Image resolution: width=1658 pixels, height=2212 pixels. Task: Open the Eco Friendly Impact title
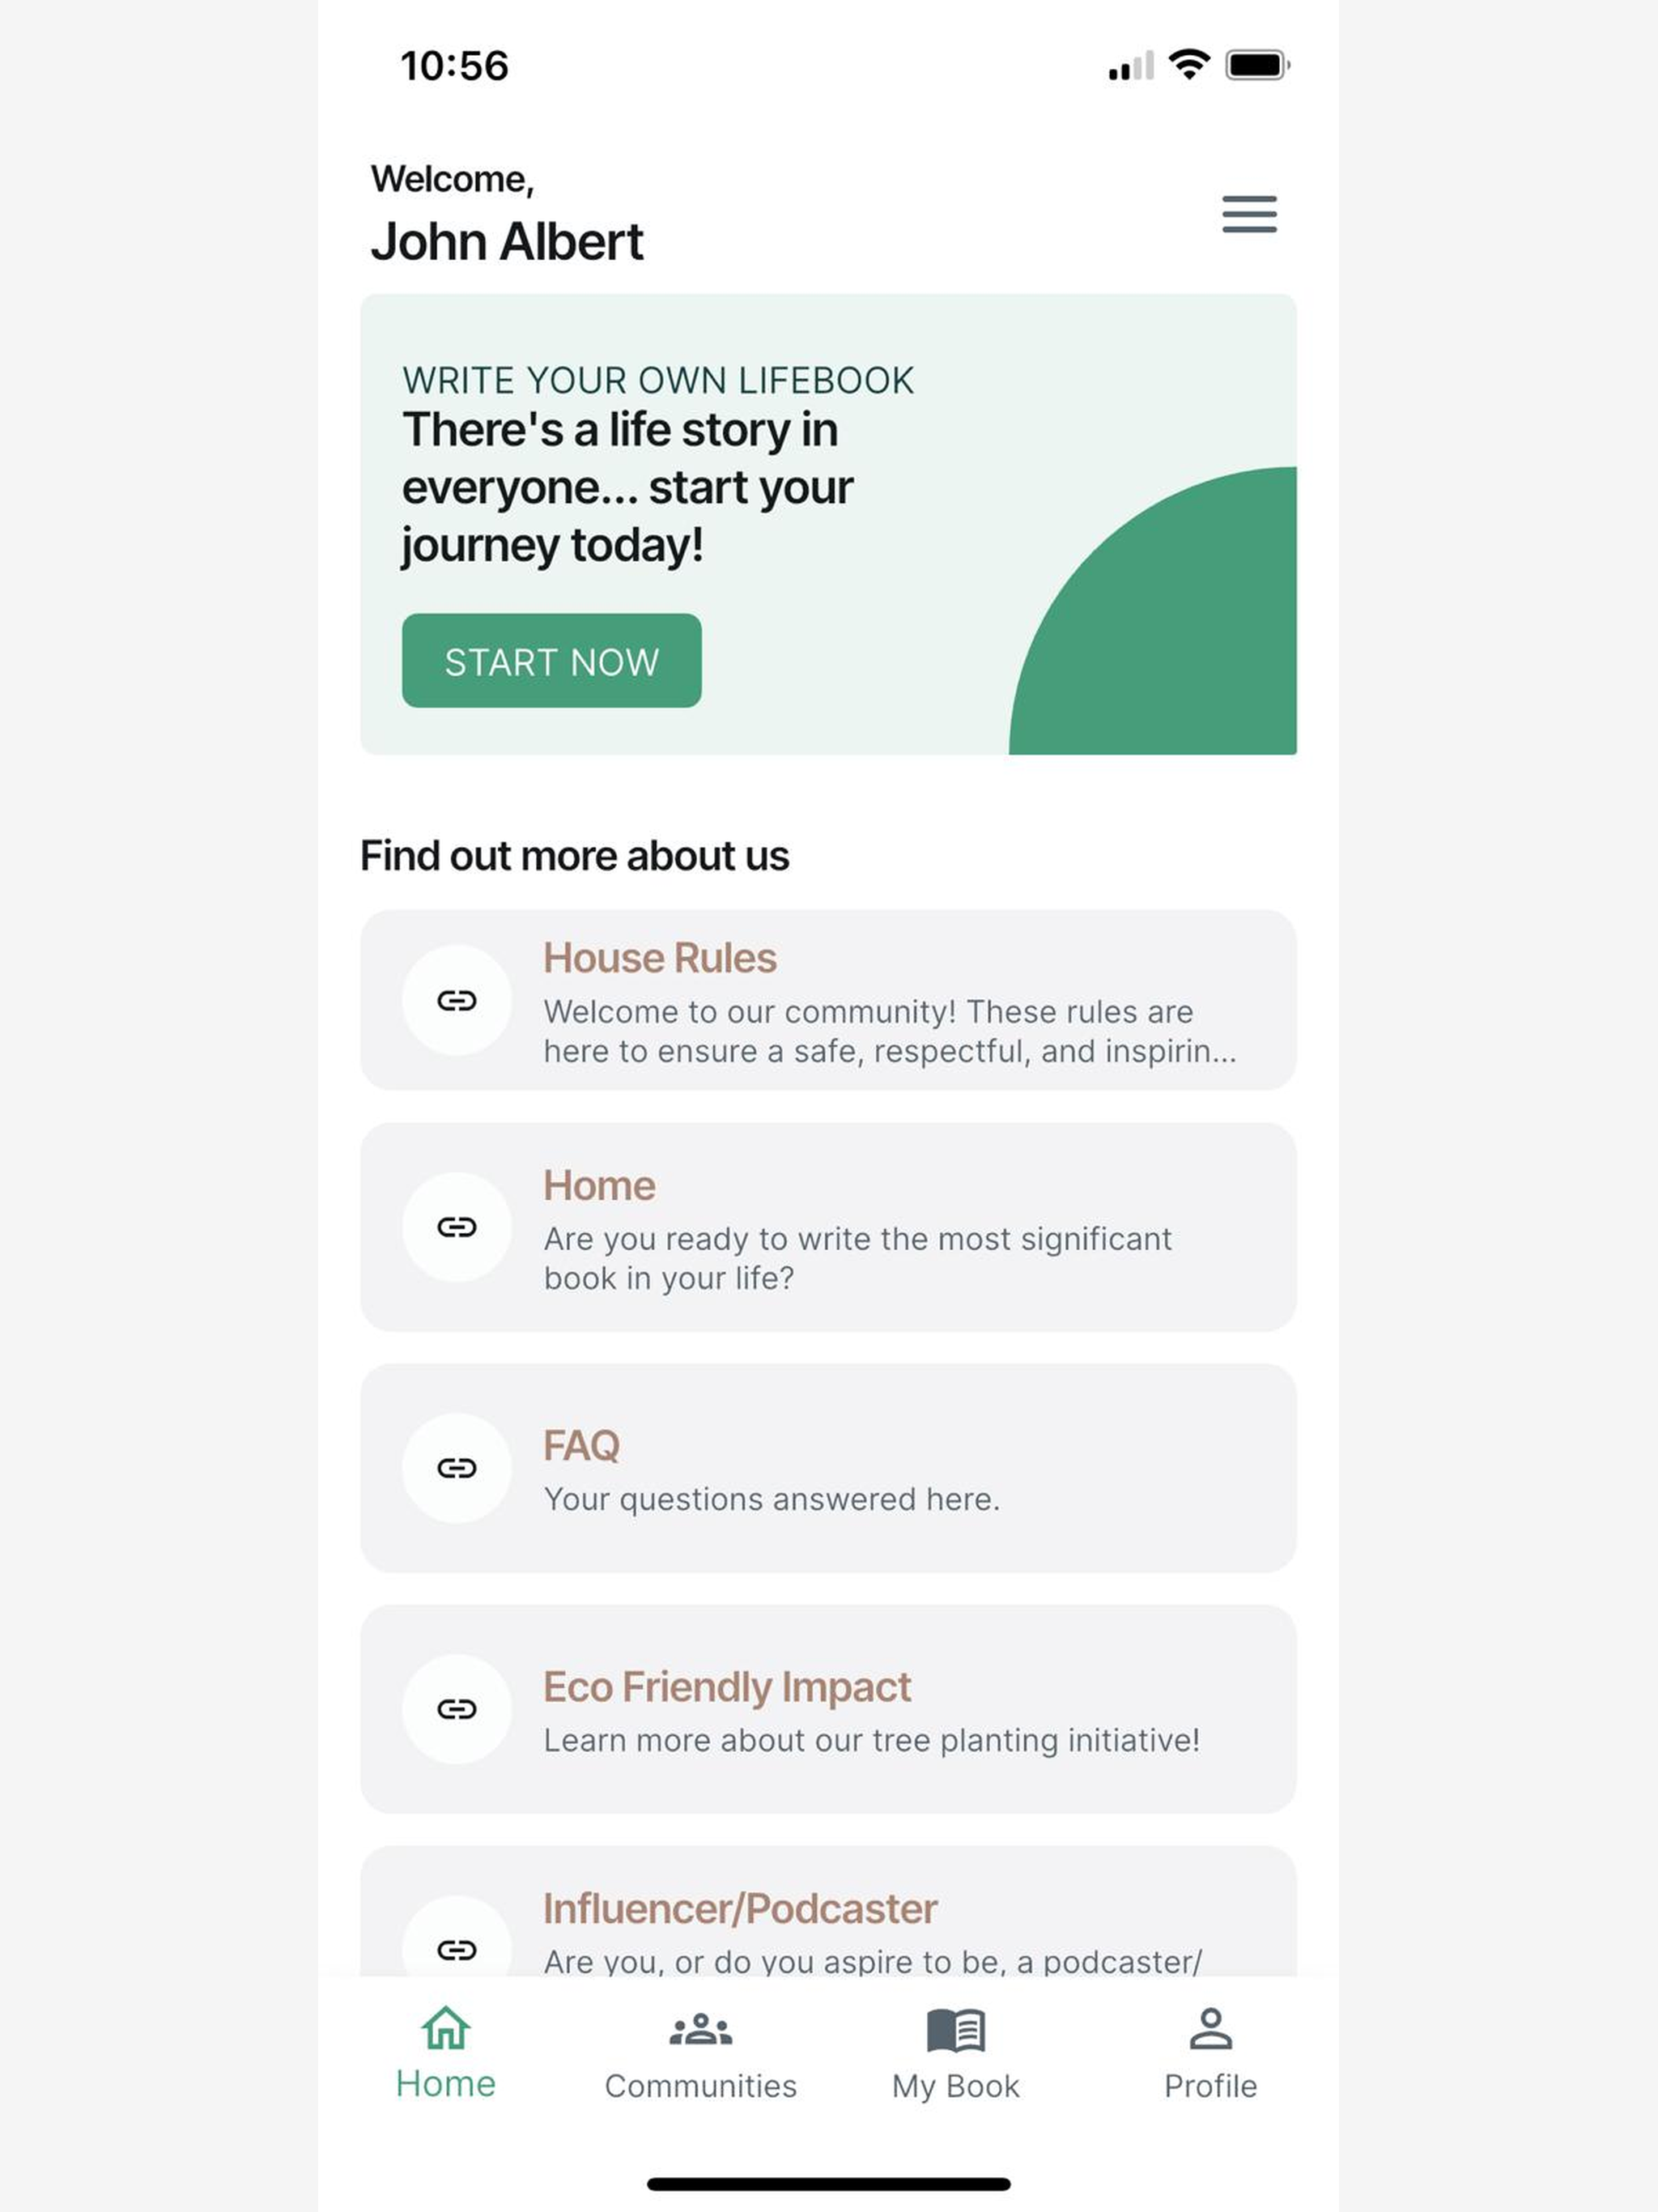(x=727, y=1687)
